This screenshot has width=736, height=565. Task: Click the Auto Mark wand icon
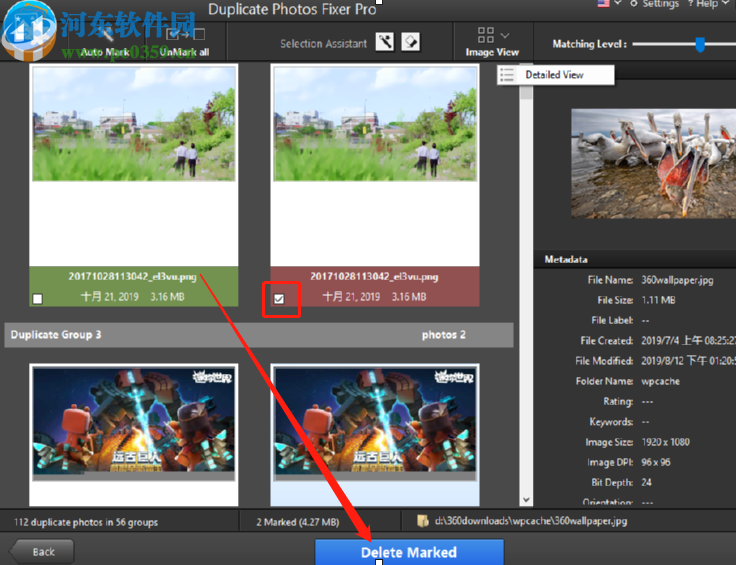point(107,33)
